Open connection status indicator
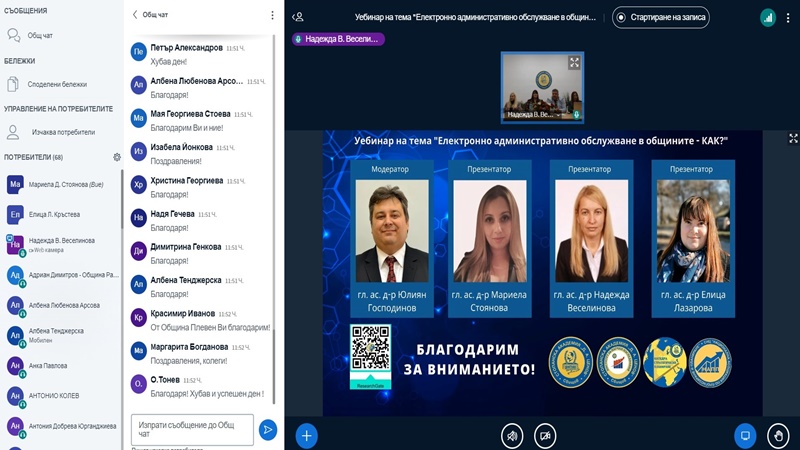This screenshot has height=450, width=800. click(x=768, y=18)
